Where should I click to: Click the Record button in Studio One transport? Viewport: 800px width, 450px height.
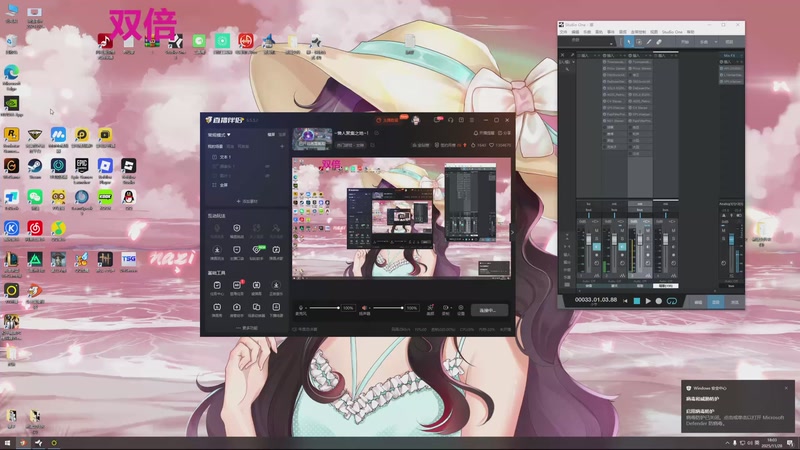[659, 301]
